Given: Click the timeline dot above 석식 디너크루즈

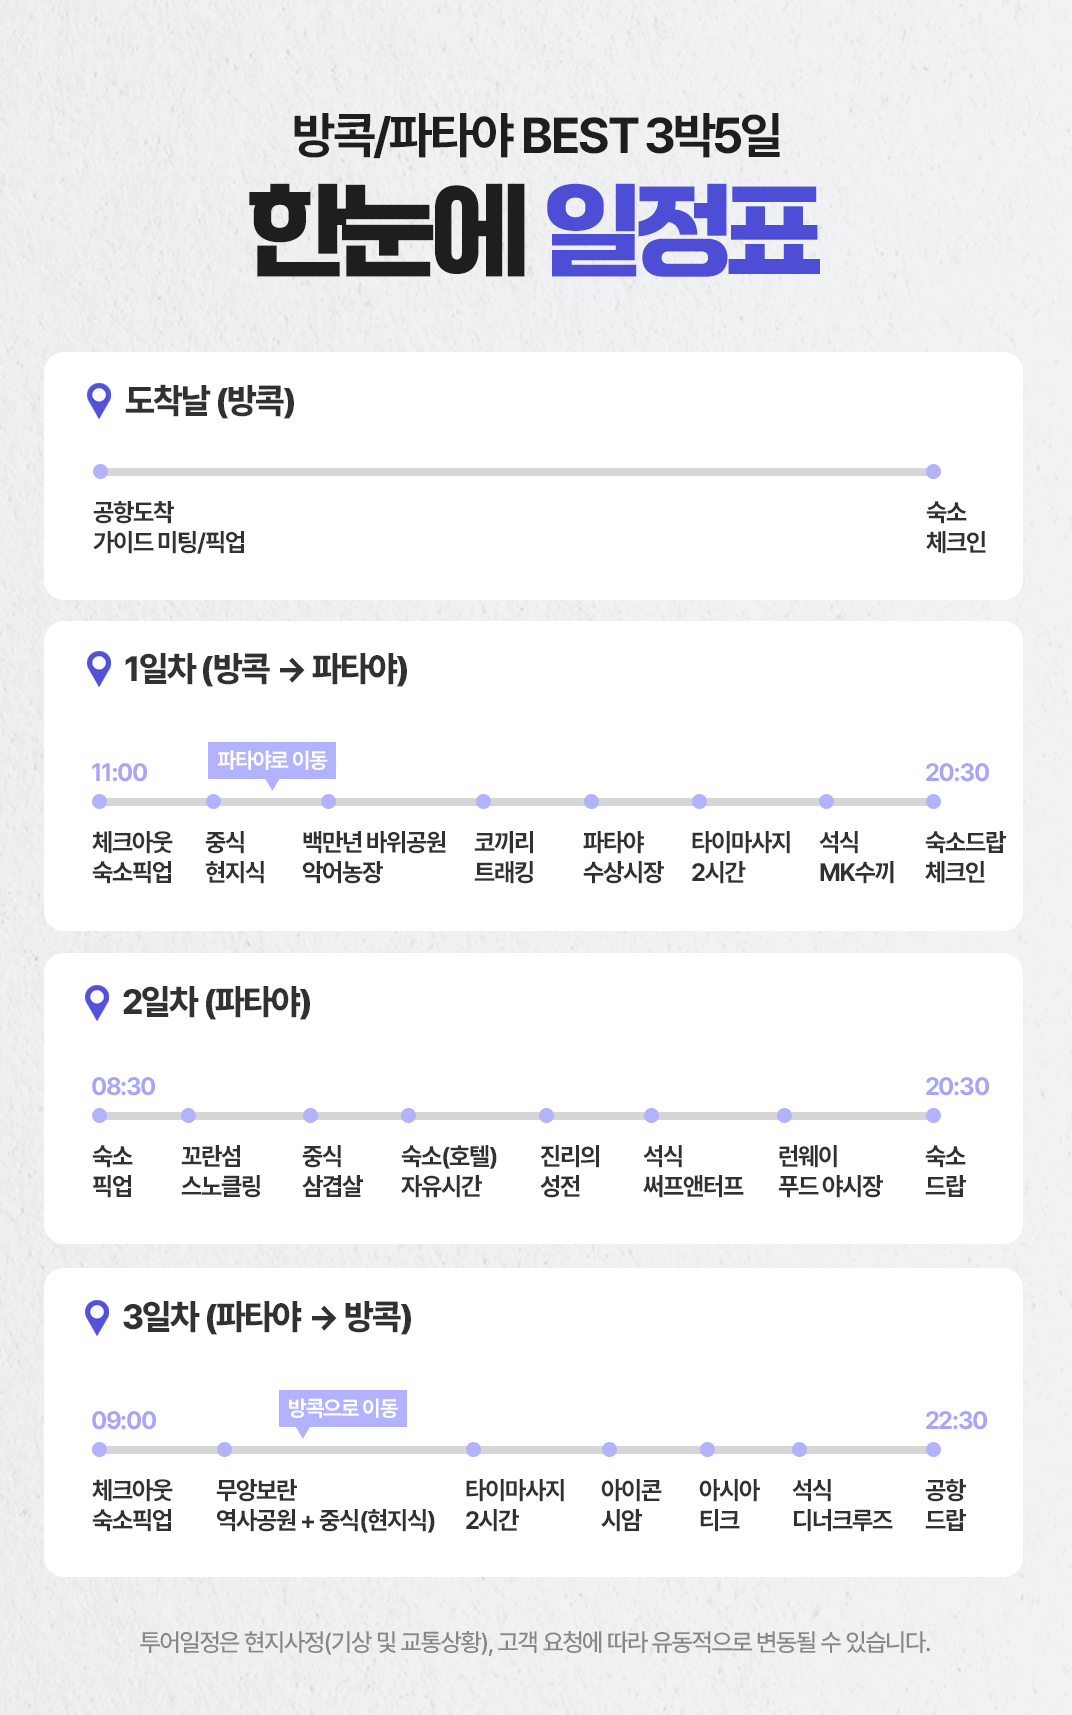Looking at the screenshot, I should pyautogui.click(x=799, y=1450).
